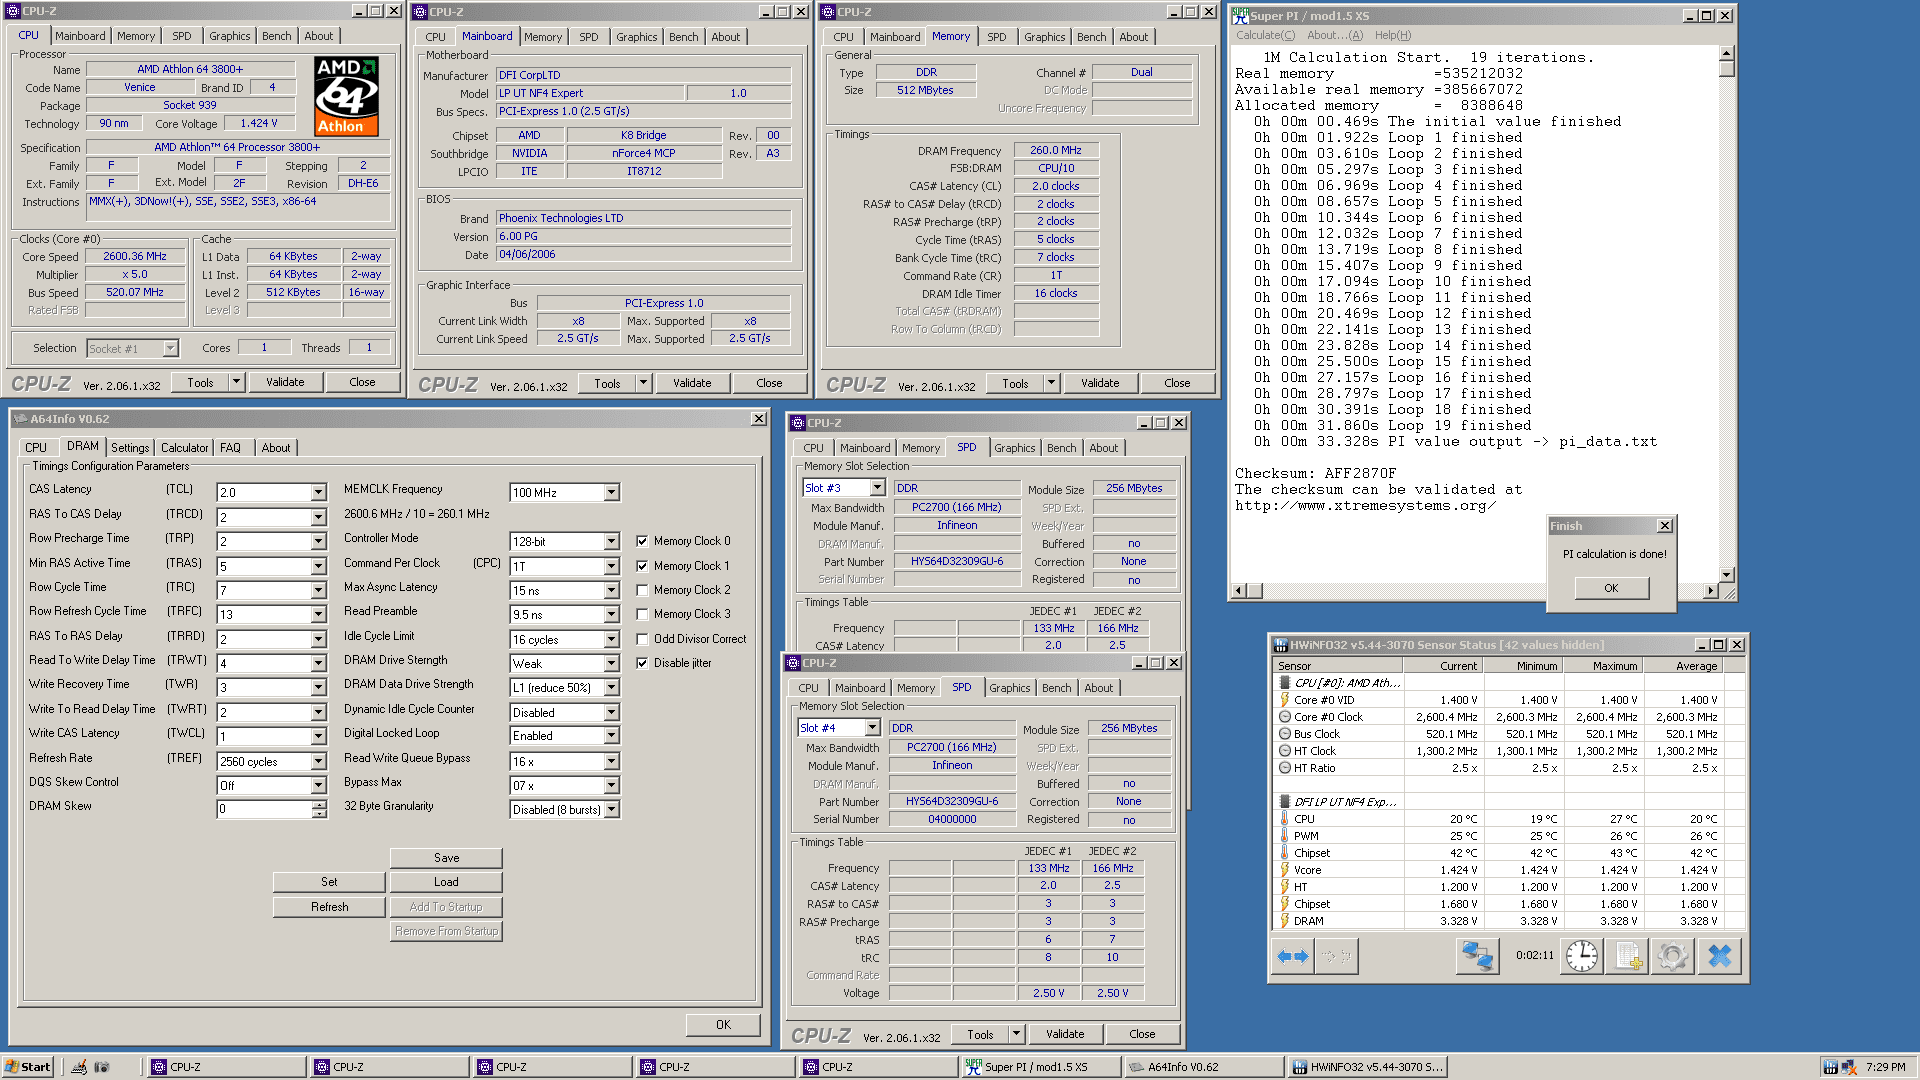Viewport: 1920px width, 1080px height.
Task: Click DRAM Skew spinner up arrow
Action: [x=319, y=805]
